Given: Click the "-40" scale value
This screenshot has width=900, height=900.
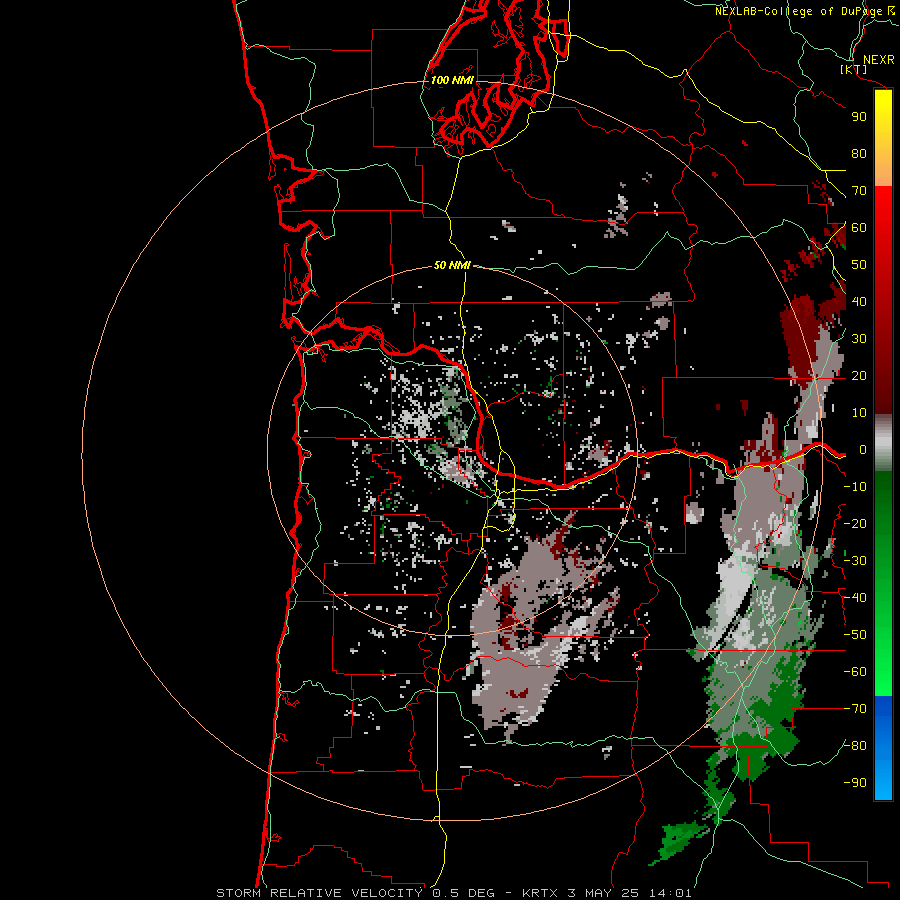Looking at the screenshot, I should tap(855, 598).
